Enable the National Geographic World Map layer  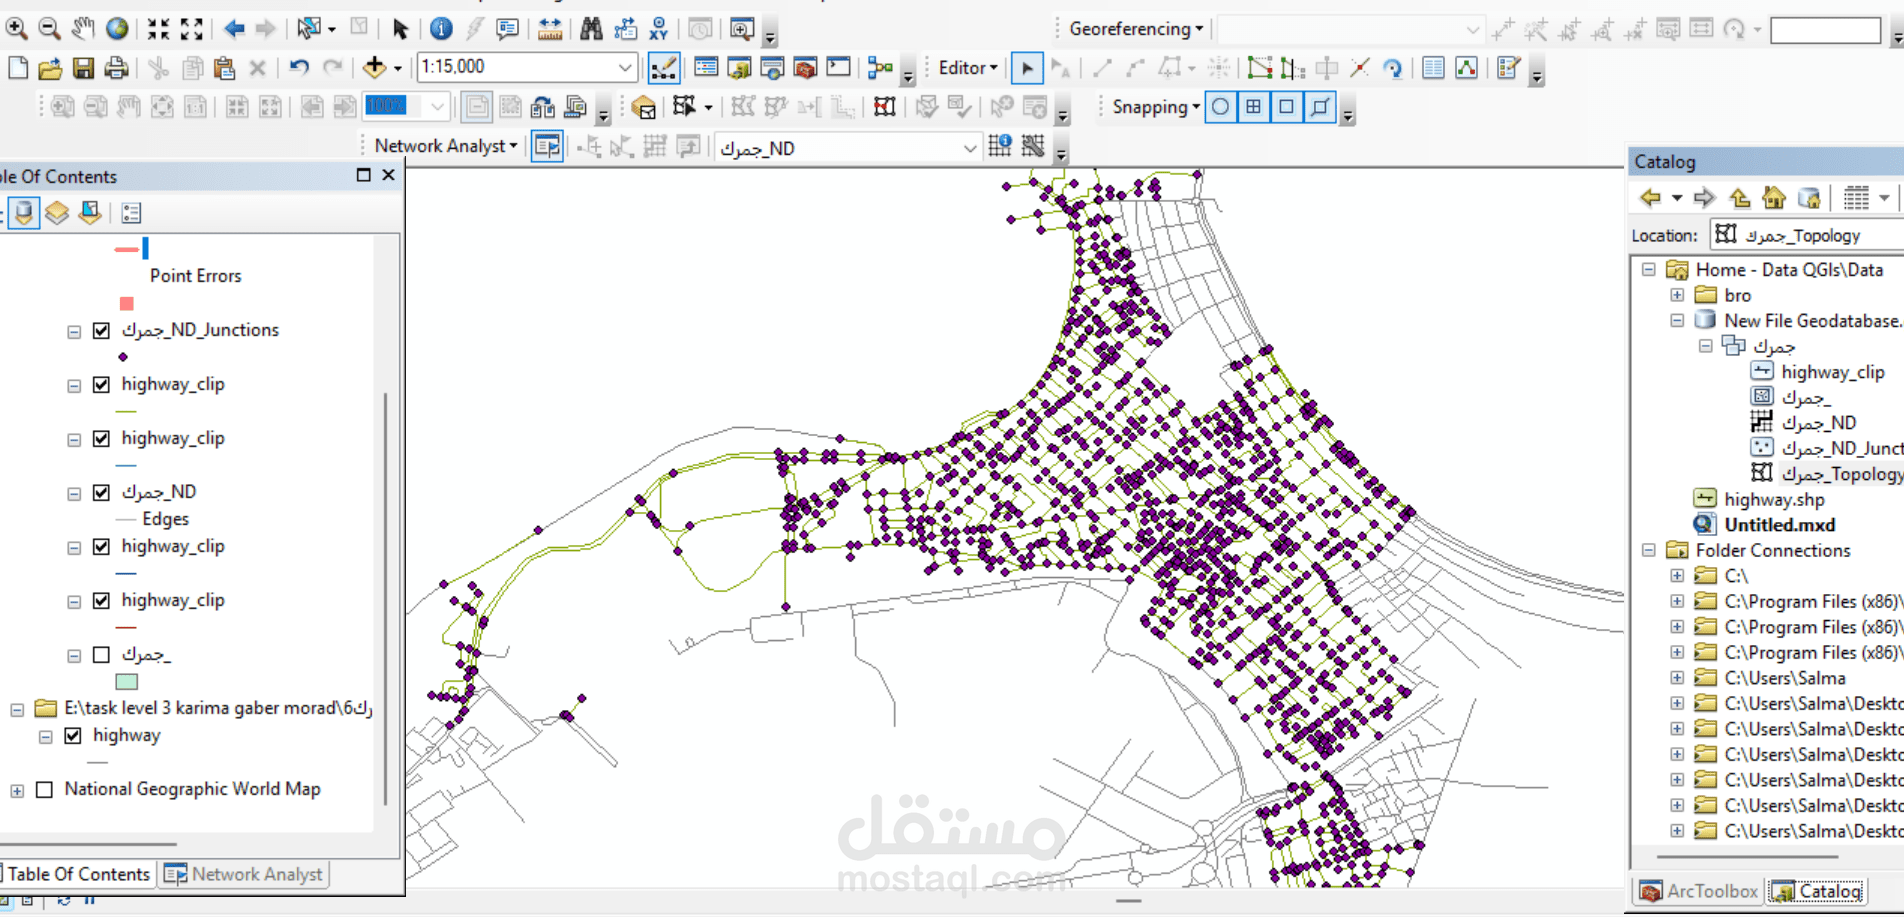[44, 790]
